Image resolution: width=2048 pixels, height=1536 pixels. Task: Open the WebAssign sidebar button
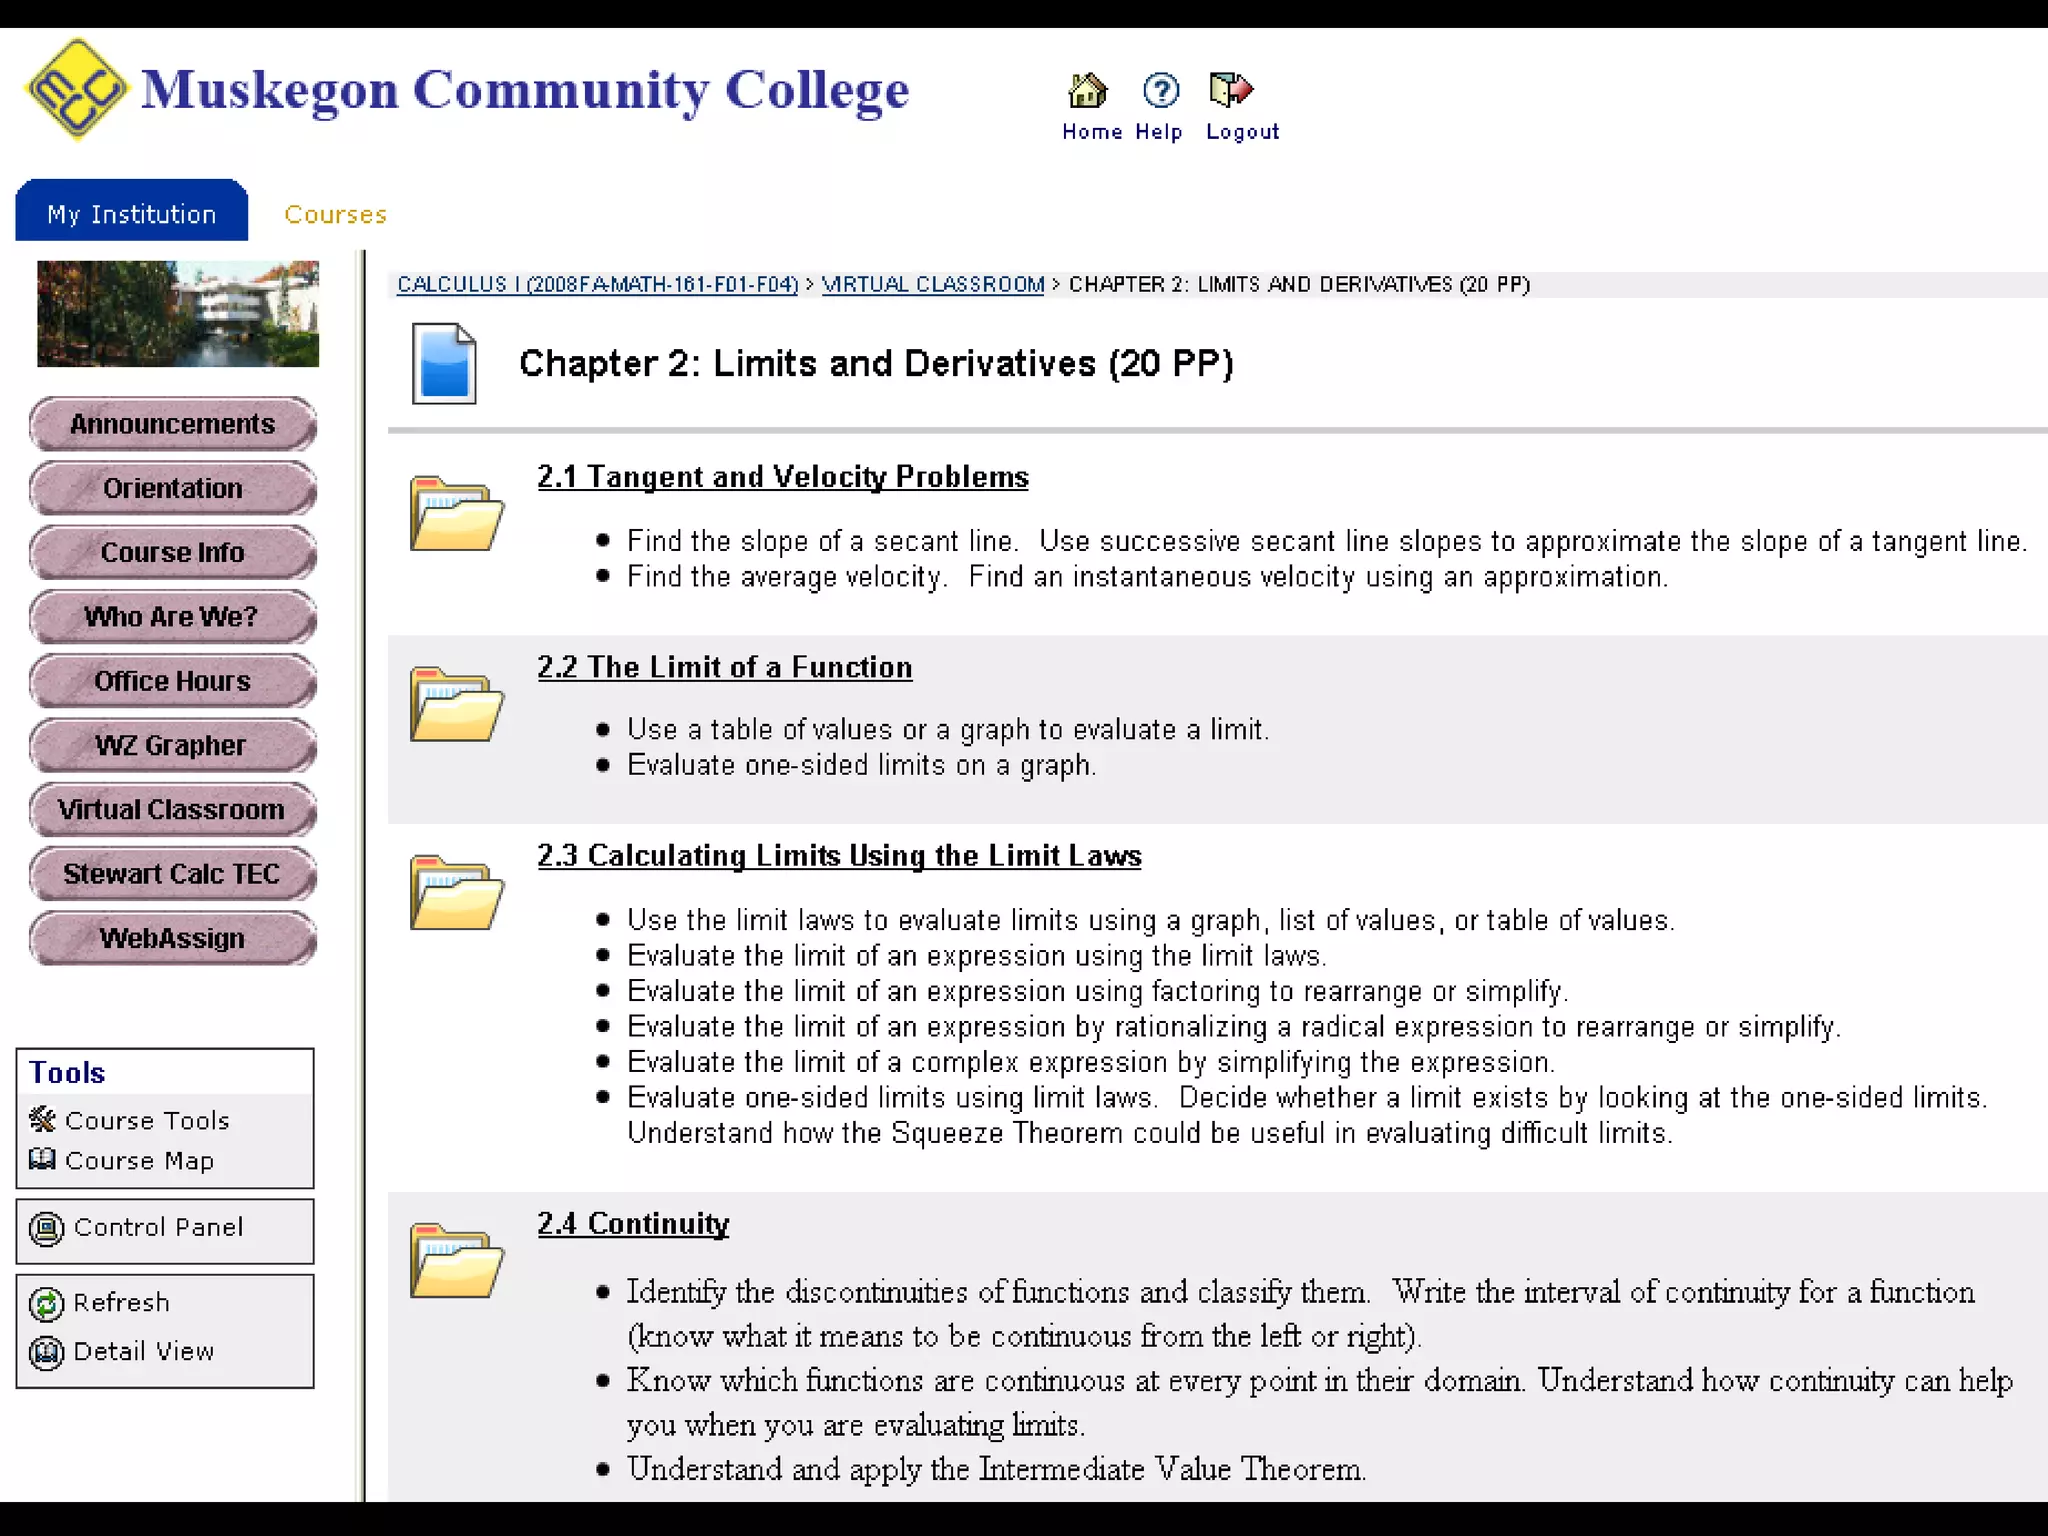click(172, 939)
